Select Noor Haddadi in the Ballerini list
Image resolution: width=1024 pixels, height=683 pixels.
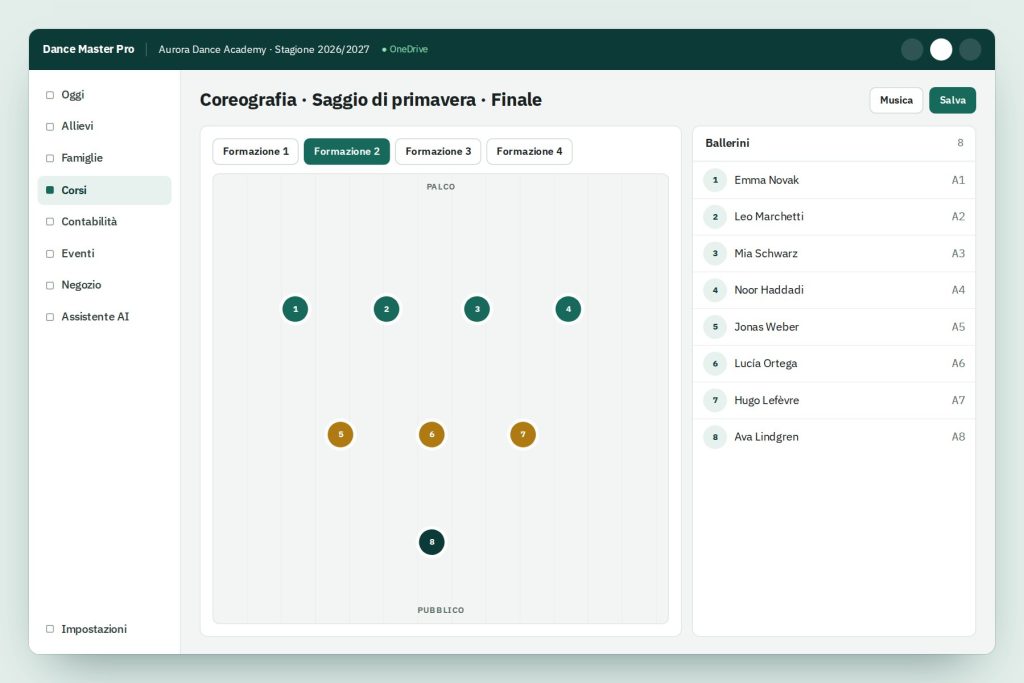pyautogui.click(x=834, y=290)
